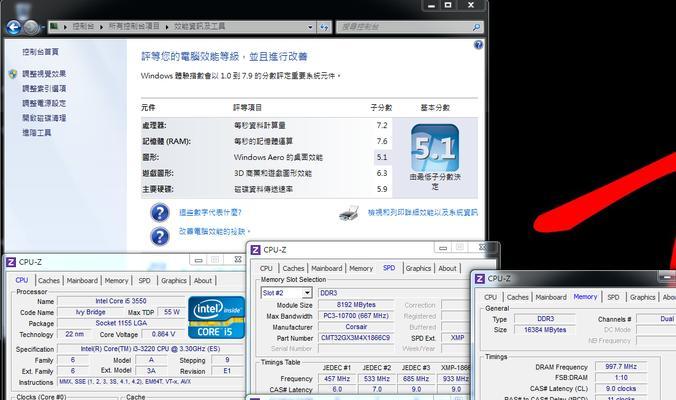
Task: Click the gaming graphics subscore 6.3
Action: coord(382,173)
